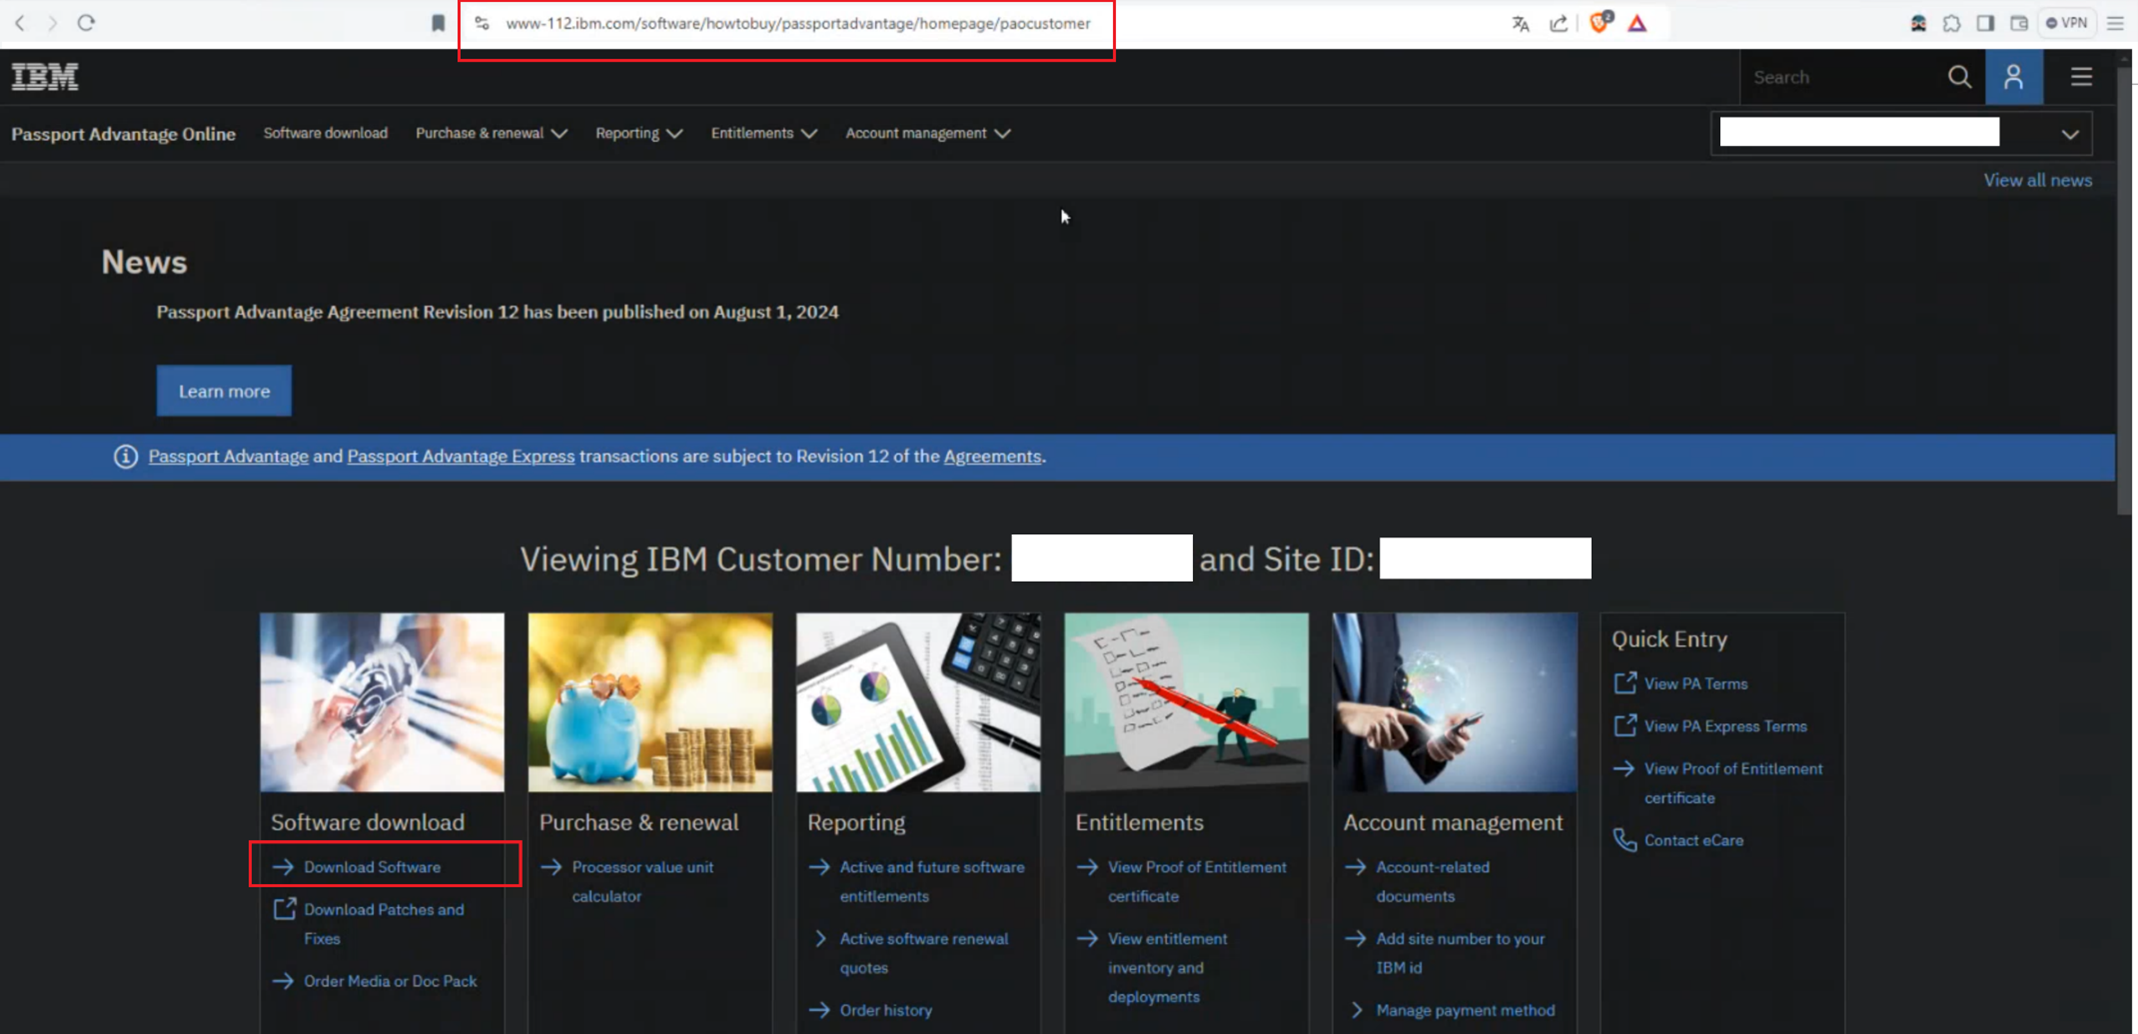Open View entitlement inventory and deployments
Screen dimensions: 2138x1034
pos(1167,968)
